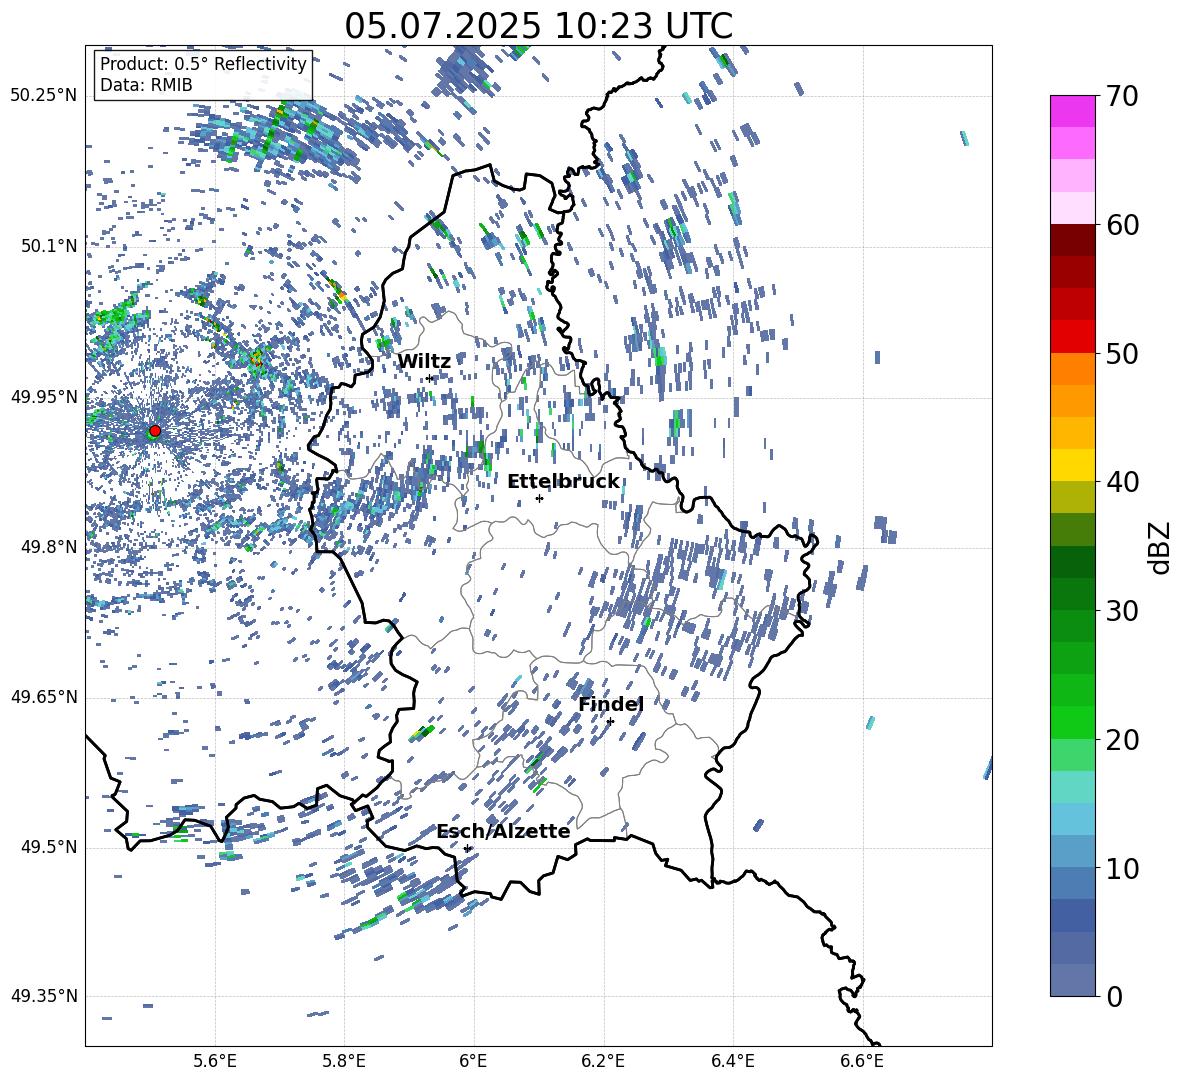This screenshot has height=1081, width=1184.
Task: Click the colorbar tick value '30'
Action: pos(1122,611)
